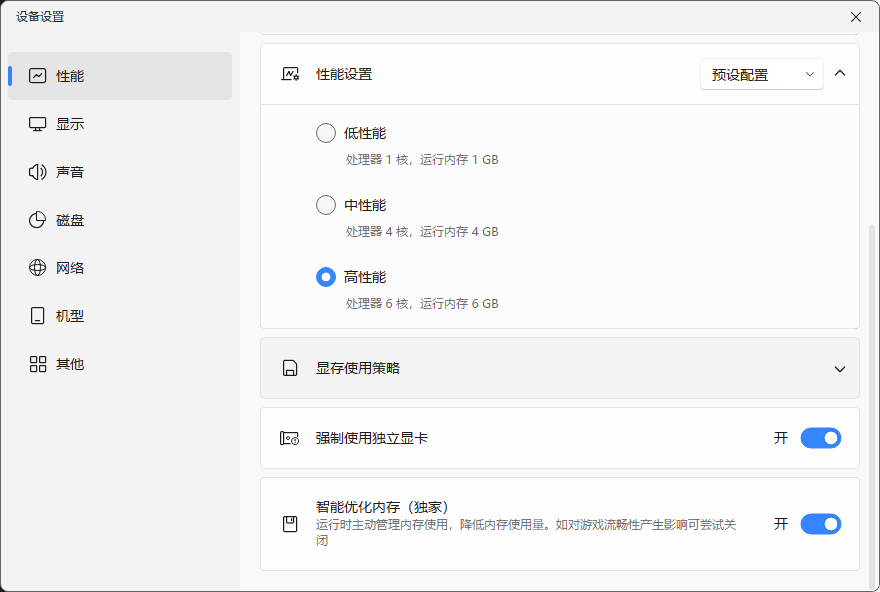Select 高性能 preset
Screen dimensions: 880x592
pyautogui.click(x=325, y=276)
